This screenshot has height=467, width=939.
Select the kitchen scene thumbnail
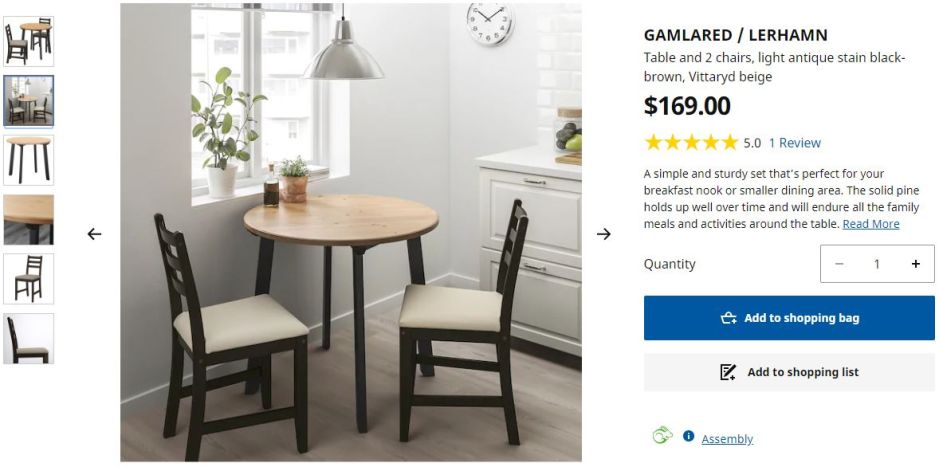29,101
